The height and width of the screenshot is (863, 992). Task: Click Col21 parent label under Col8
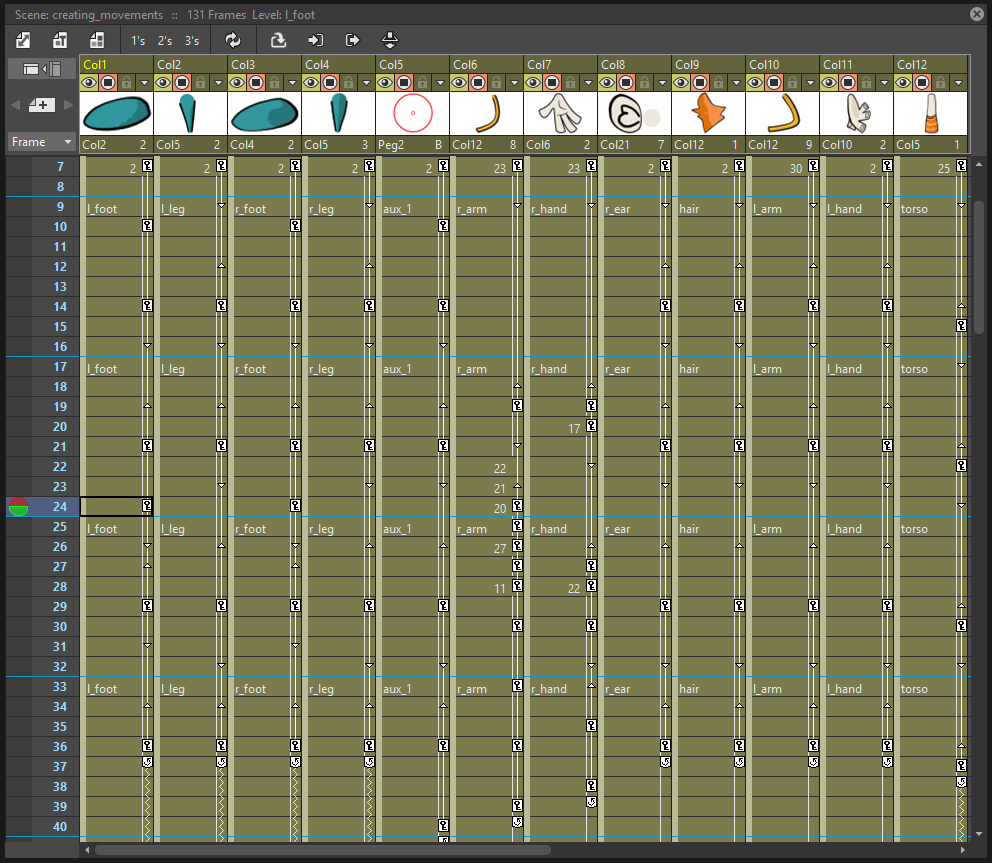(615, 145)
